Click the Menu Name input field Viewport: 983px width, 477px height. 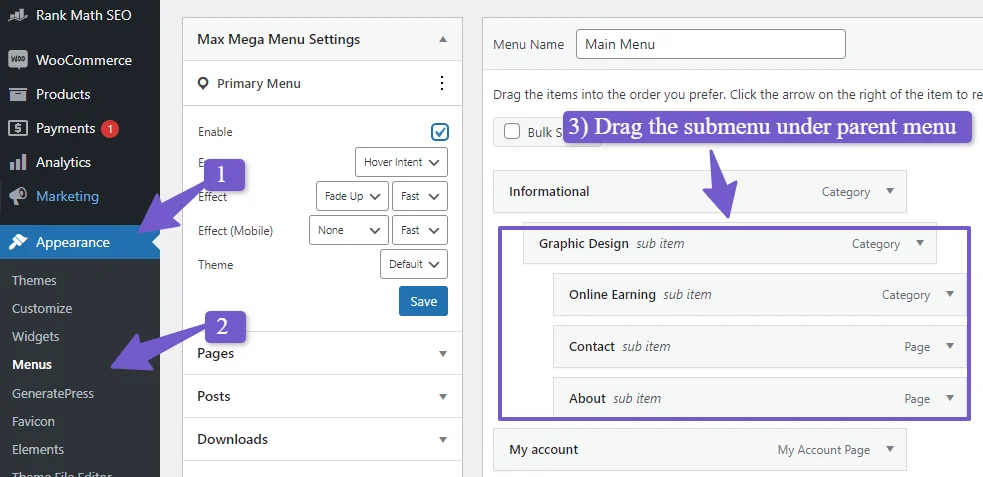tap(710, 45)
